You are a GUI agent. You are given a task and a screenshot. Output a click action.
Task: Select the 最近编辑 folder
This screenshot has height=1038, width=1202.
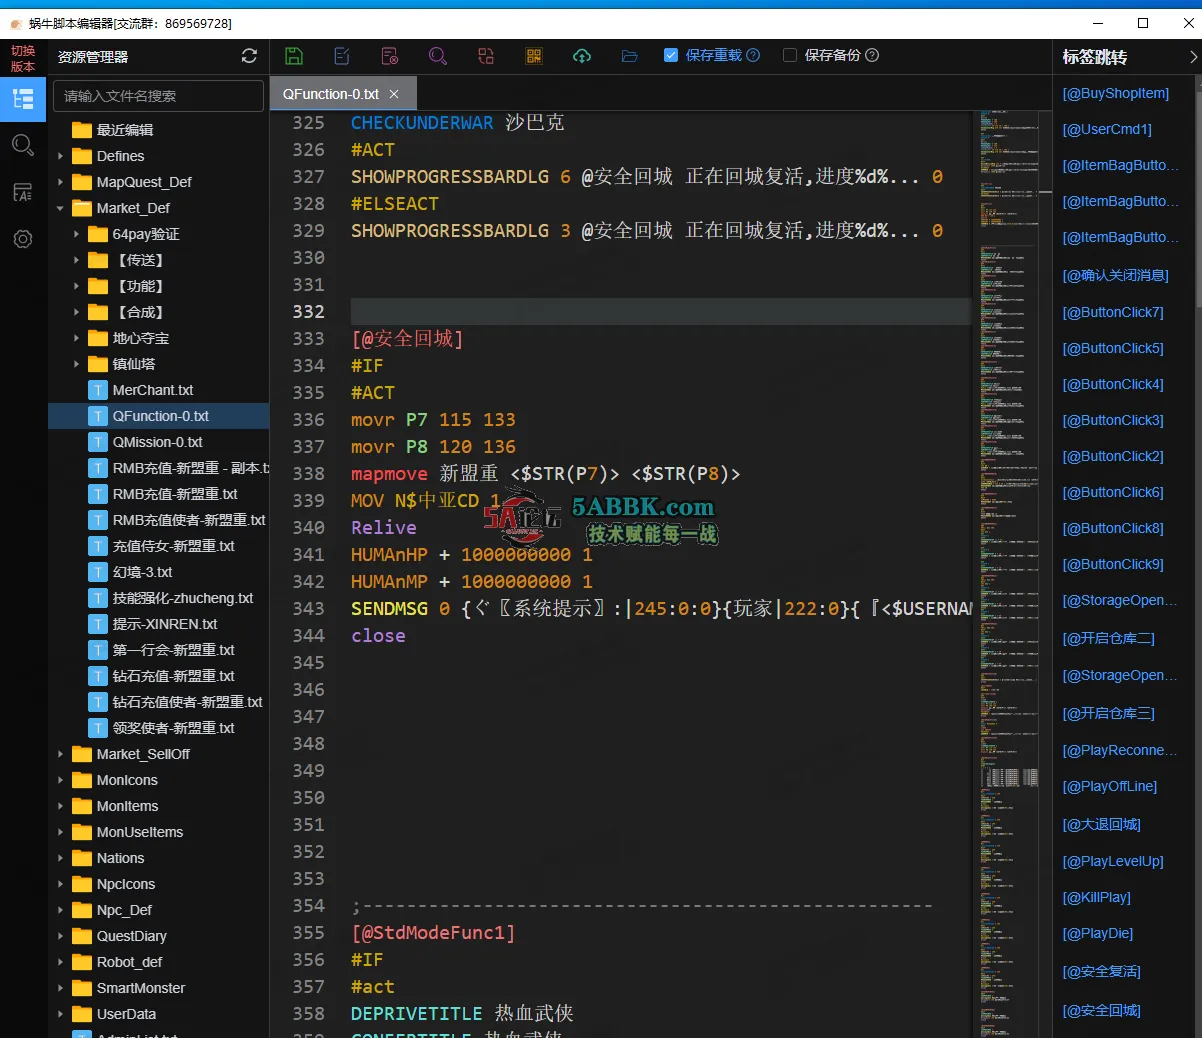coord(125,130)
